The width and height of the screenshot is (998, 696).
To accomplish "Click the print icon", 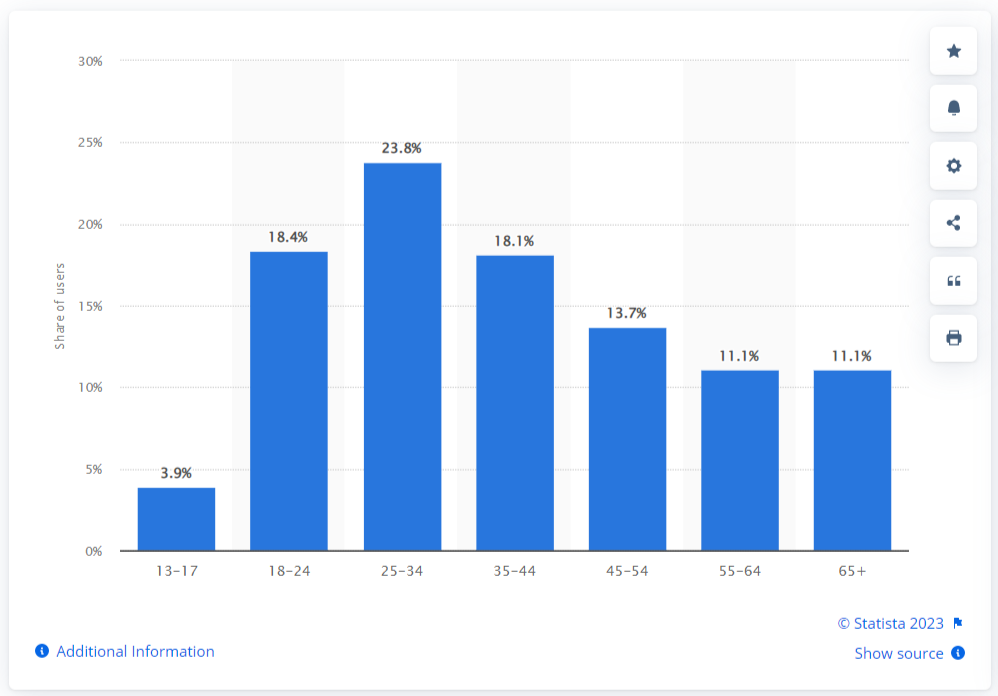I will (953, 338).
